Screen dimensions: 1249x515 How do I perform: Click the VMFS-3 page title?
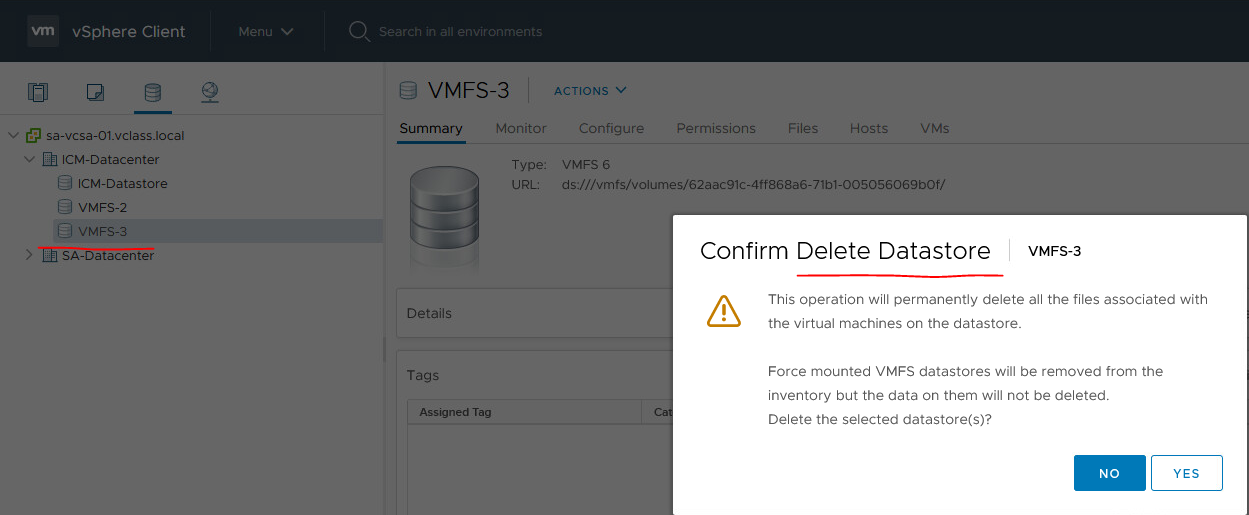[469, 90]
